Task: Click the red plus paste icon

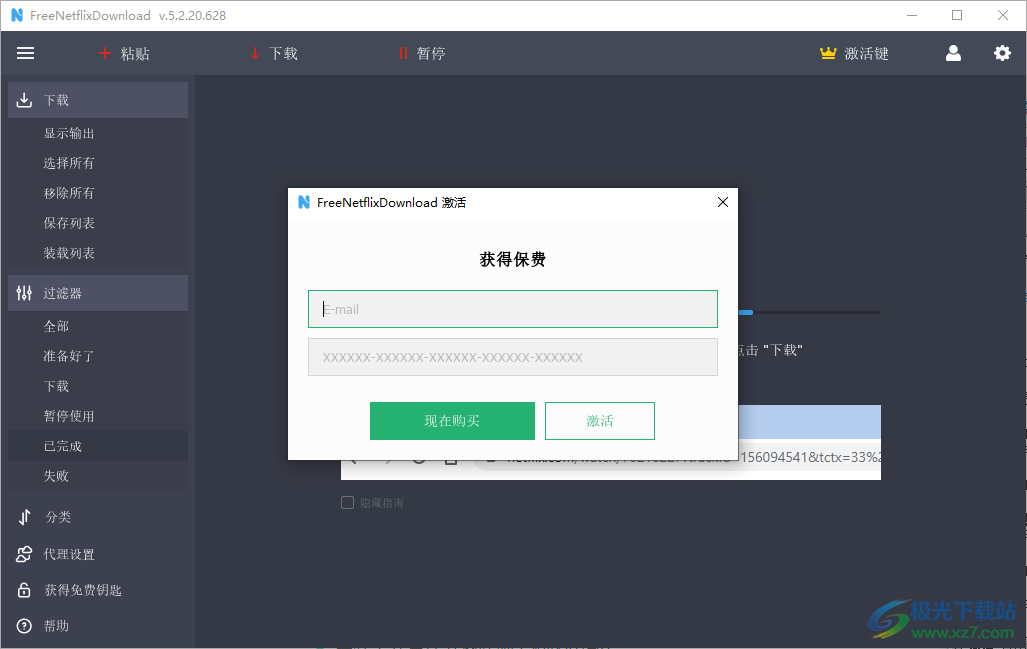Action: 105,53
